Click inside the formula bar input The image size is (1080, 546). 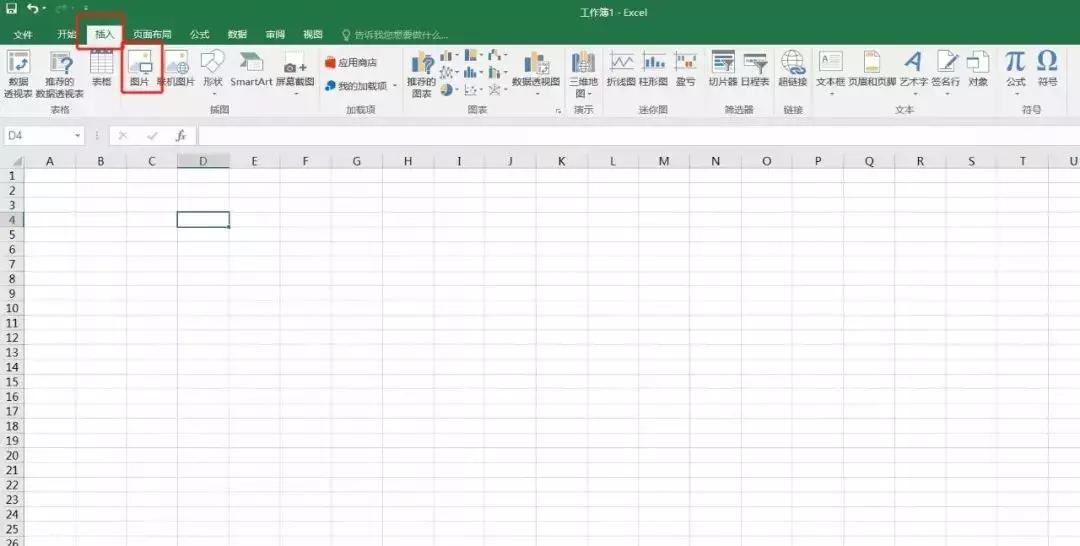point(638,136)
